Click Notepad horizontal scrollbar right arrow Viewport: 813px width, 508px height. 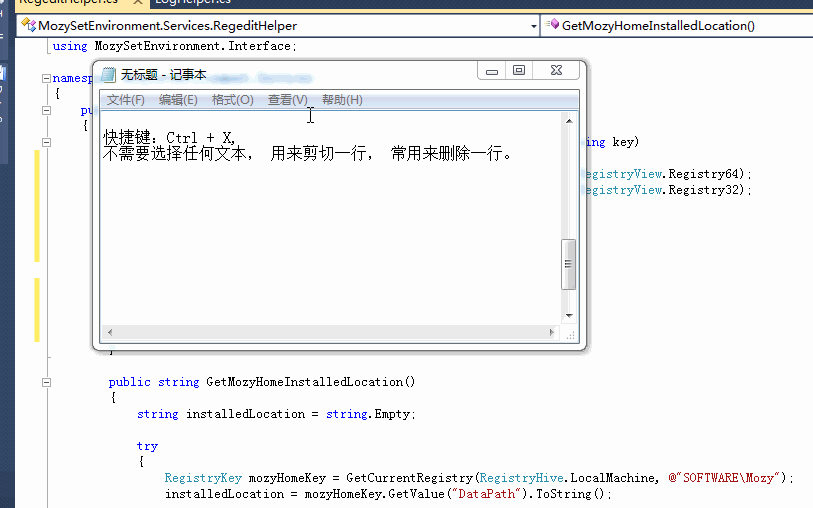(551, 332)
